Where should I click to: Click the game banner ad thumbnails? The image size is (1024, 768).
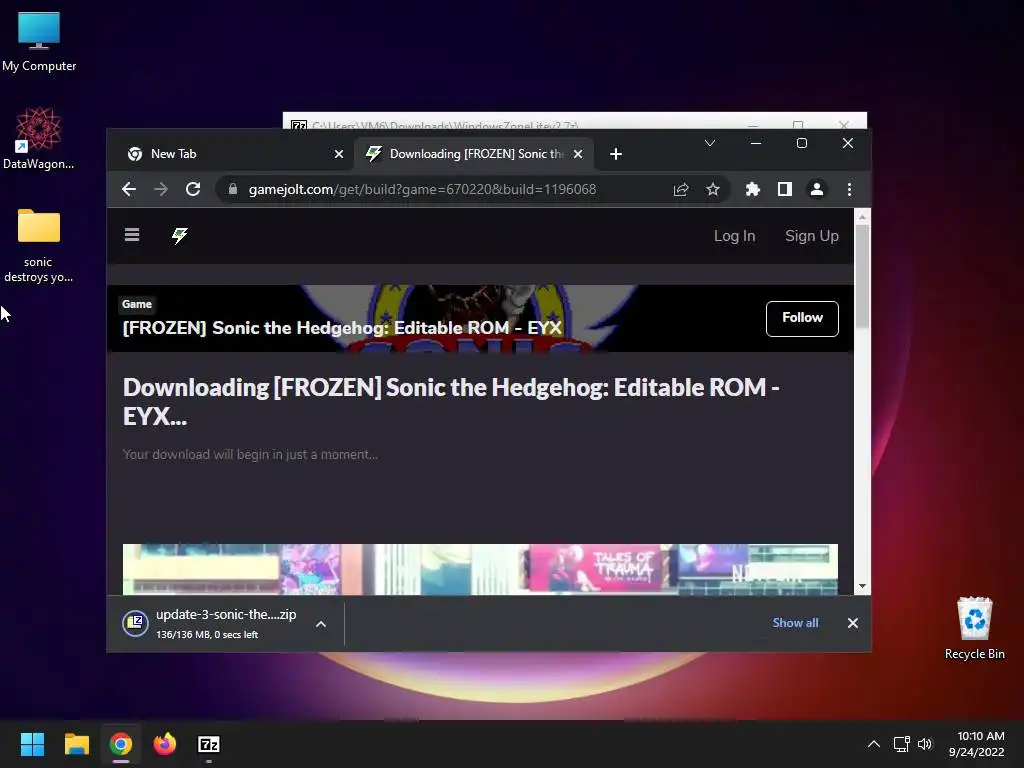[480, 569]
